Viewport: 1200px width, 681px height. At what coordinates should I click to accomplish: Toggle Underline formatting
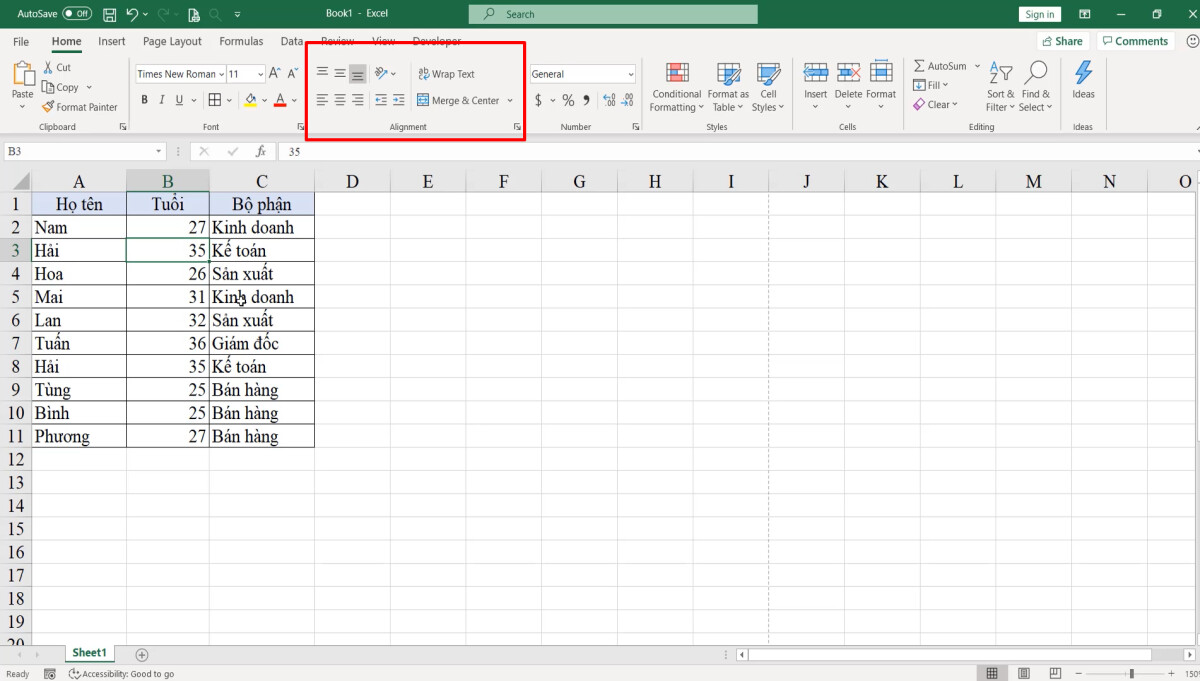pos(179,100)
